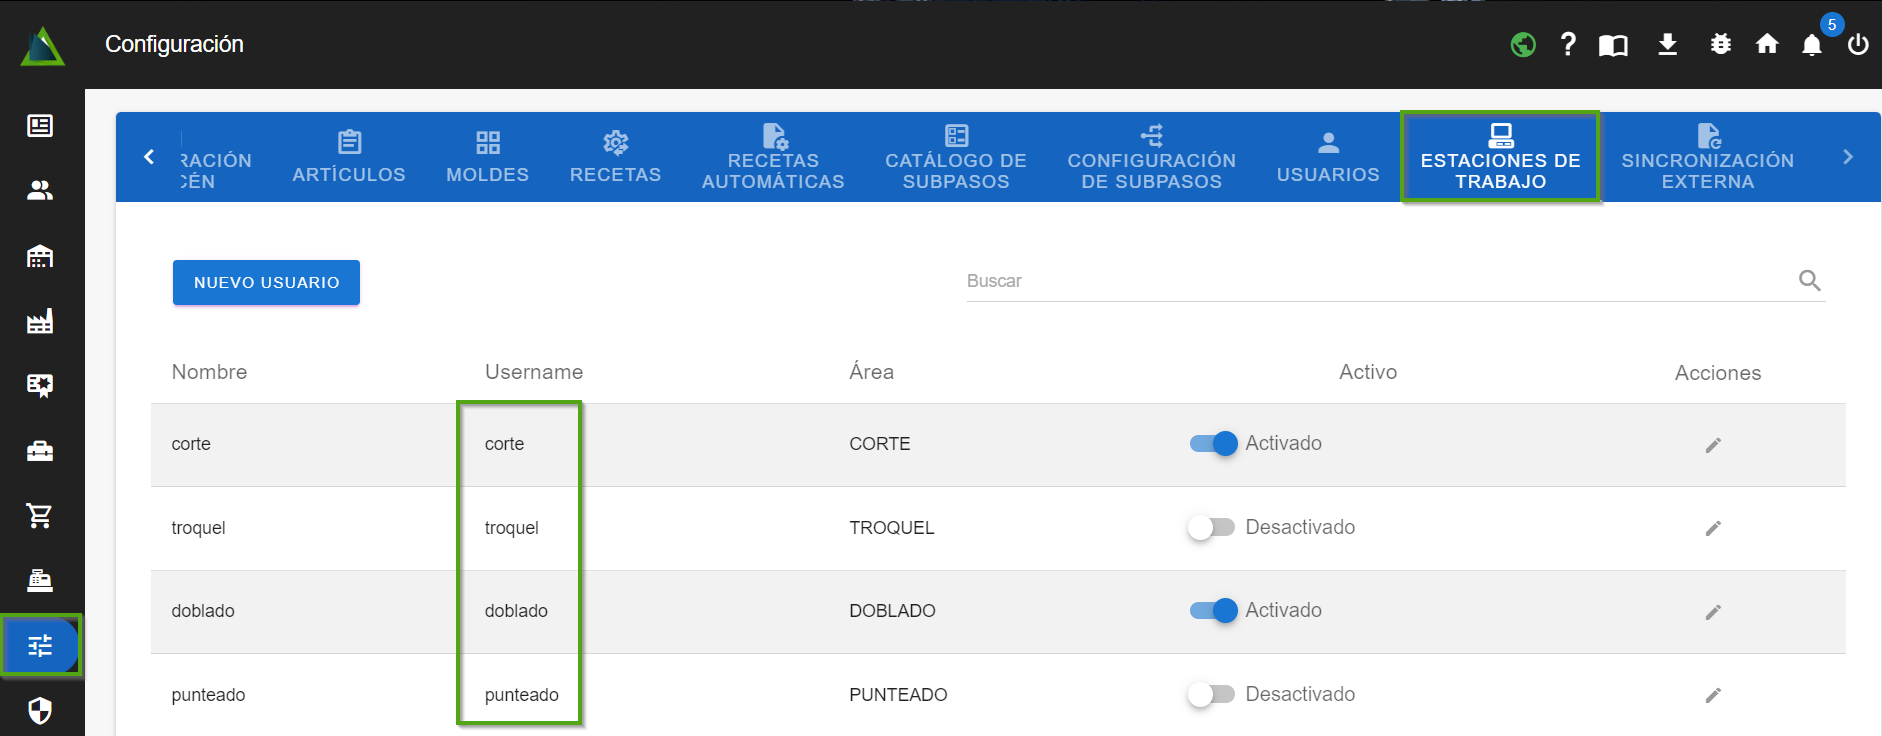Disable the corte active toggle
1882x736 pixels.
point(1213,444)
